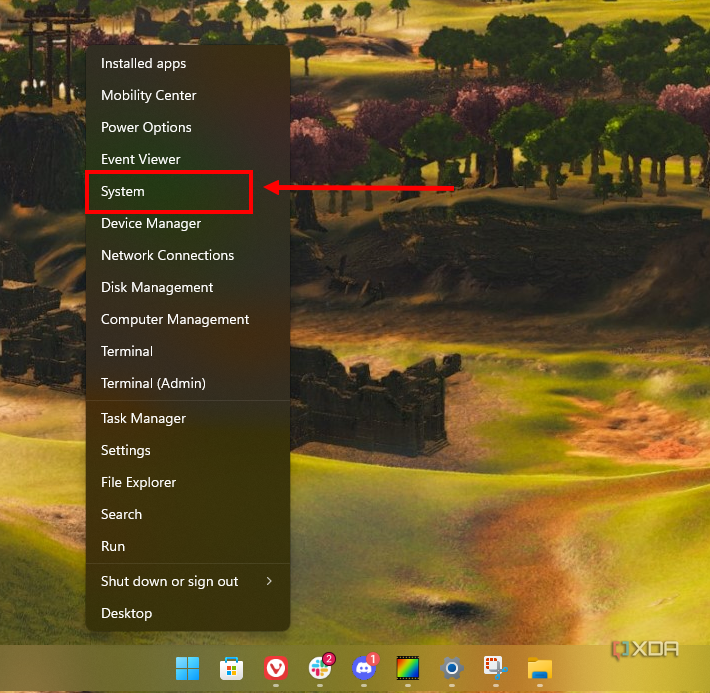
Task: Open the Settings gear taskbar icon
Action: 451,668
